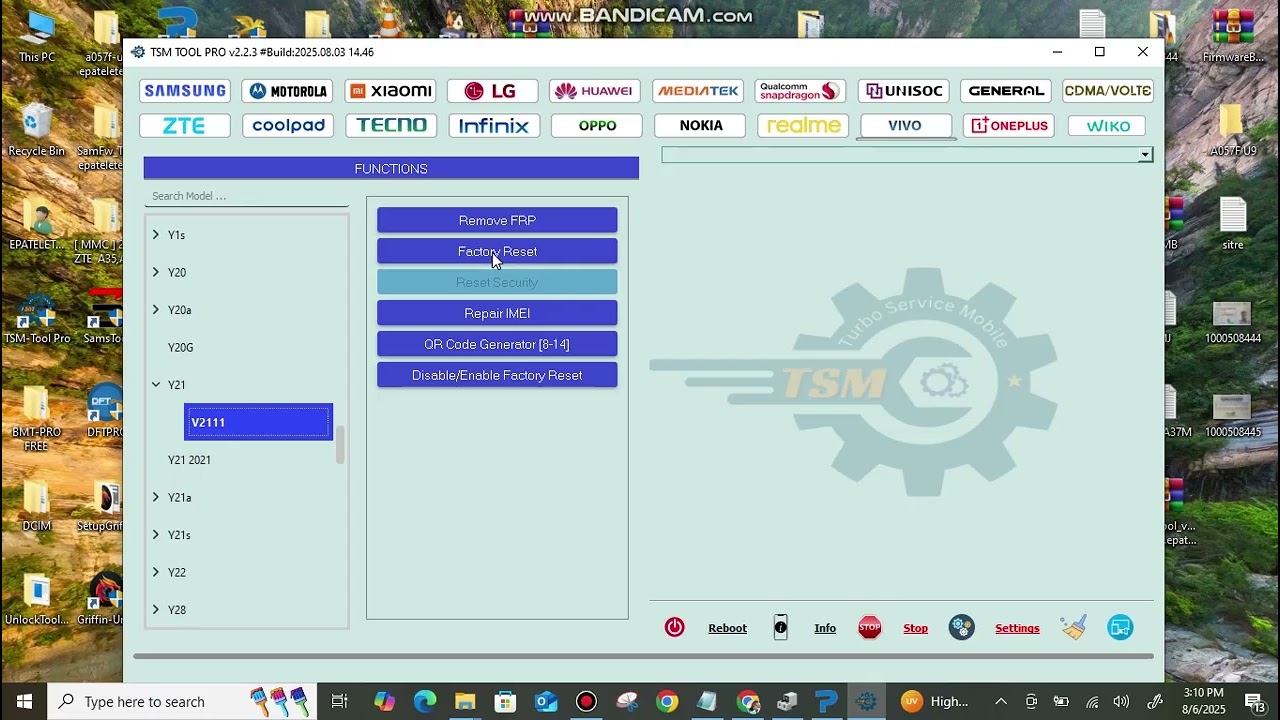Expand the Y28 model node
Viewport: 1280px width, 720px height.
click(x=156, y=610)
